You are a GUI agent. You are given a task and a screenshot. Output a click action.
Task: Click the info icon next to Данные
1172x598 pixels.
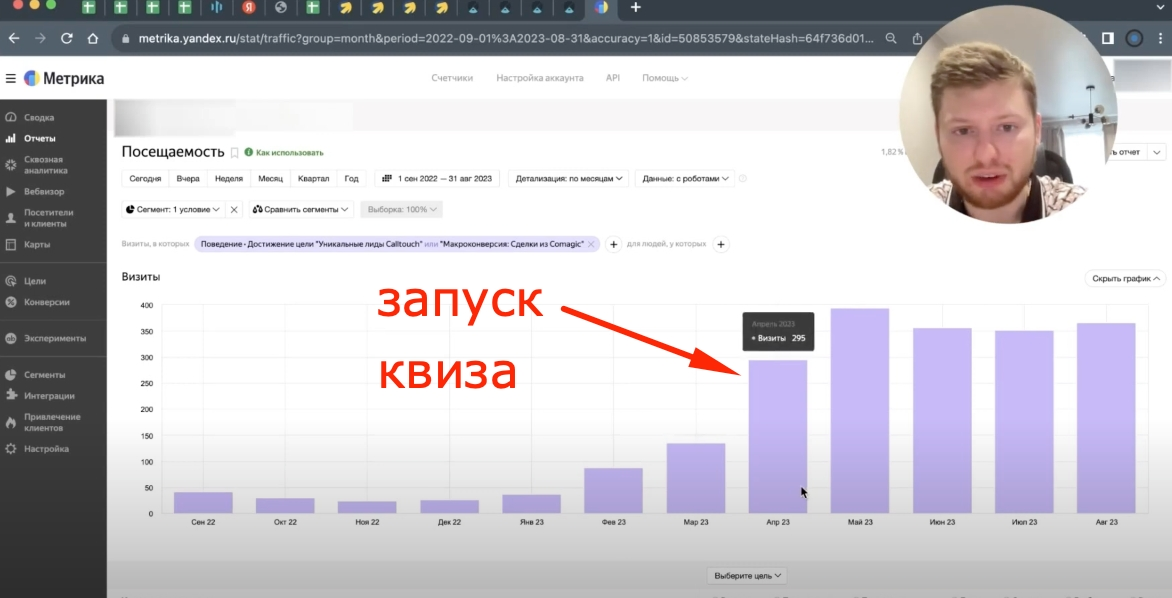tap(742, 179)
